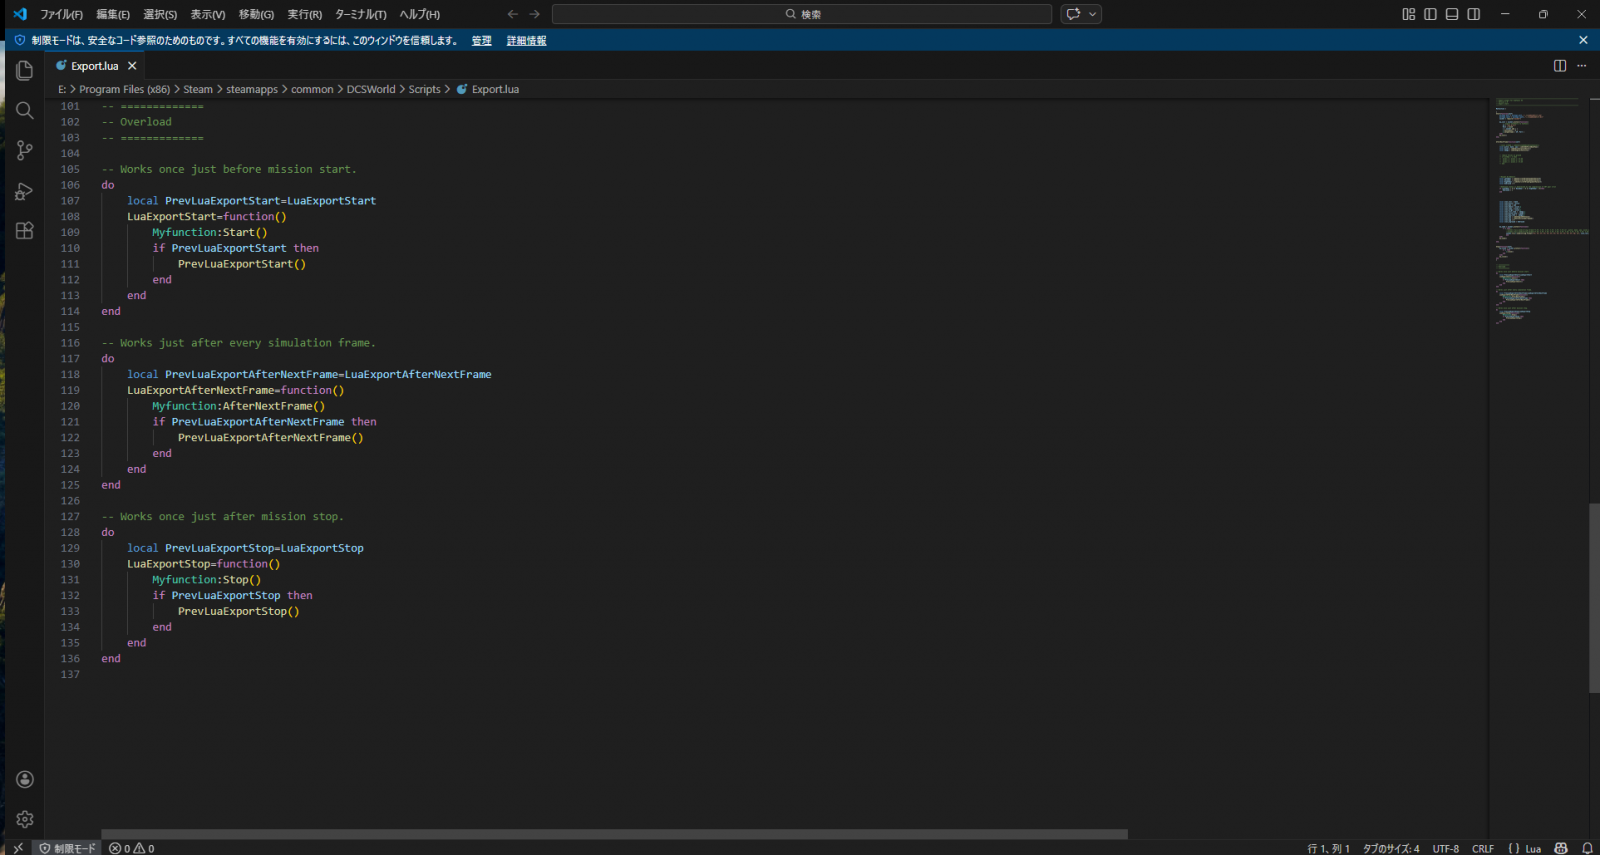Open notifications bell icon
This screenshot has height=855, width=1600.
click(1587, 848)
